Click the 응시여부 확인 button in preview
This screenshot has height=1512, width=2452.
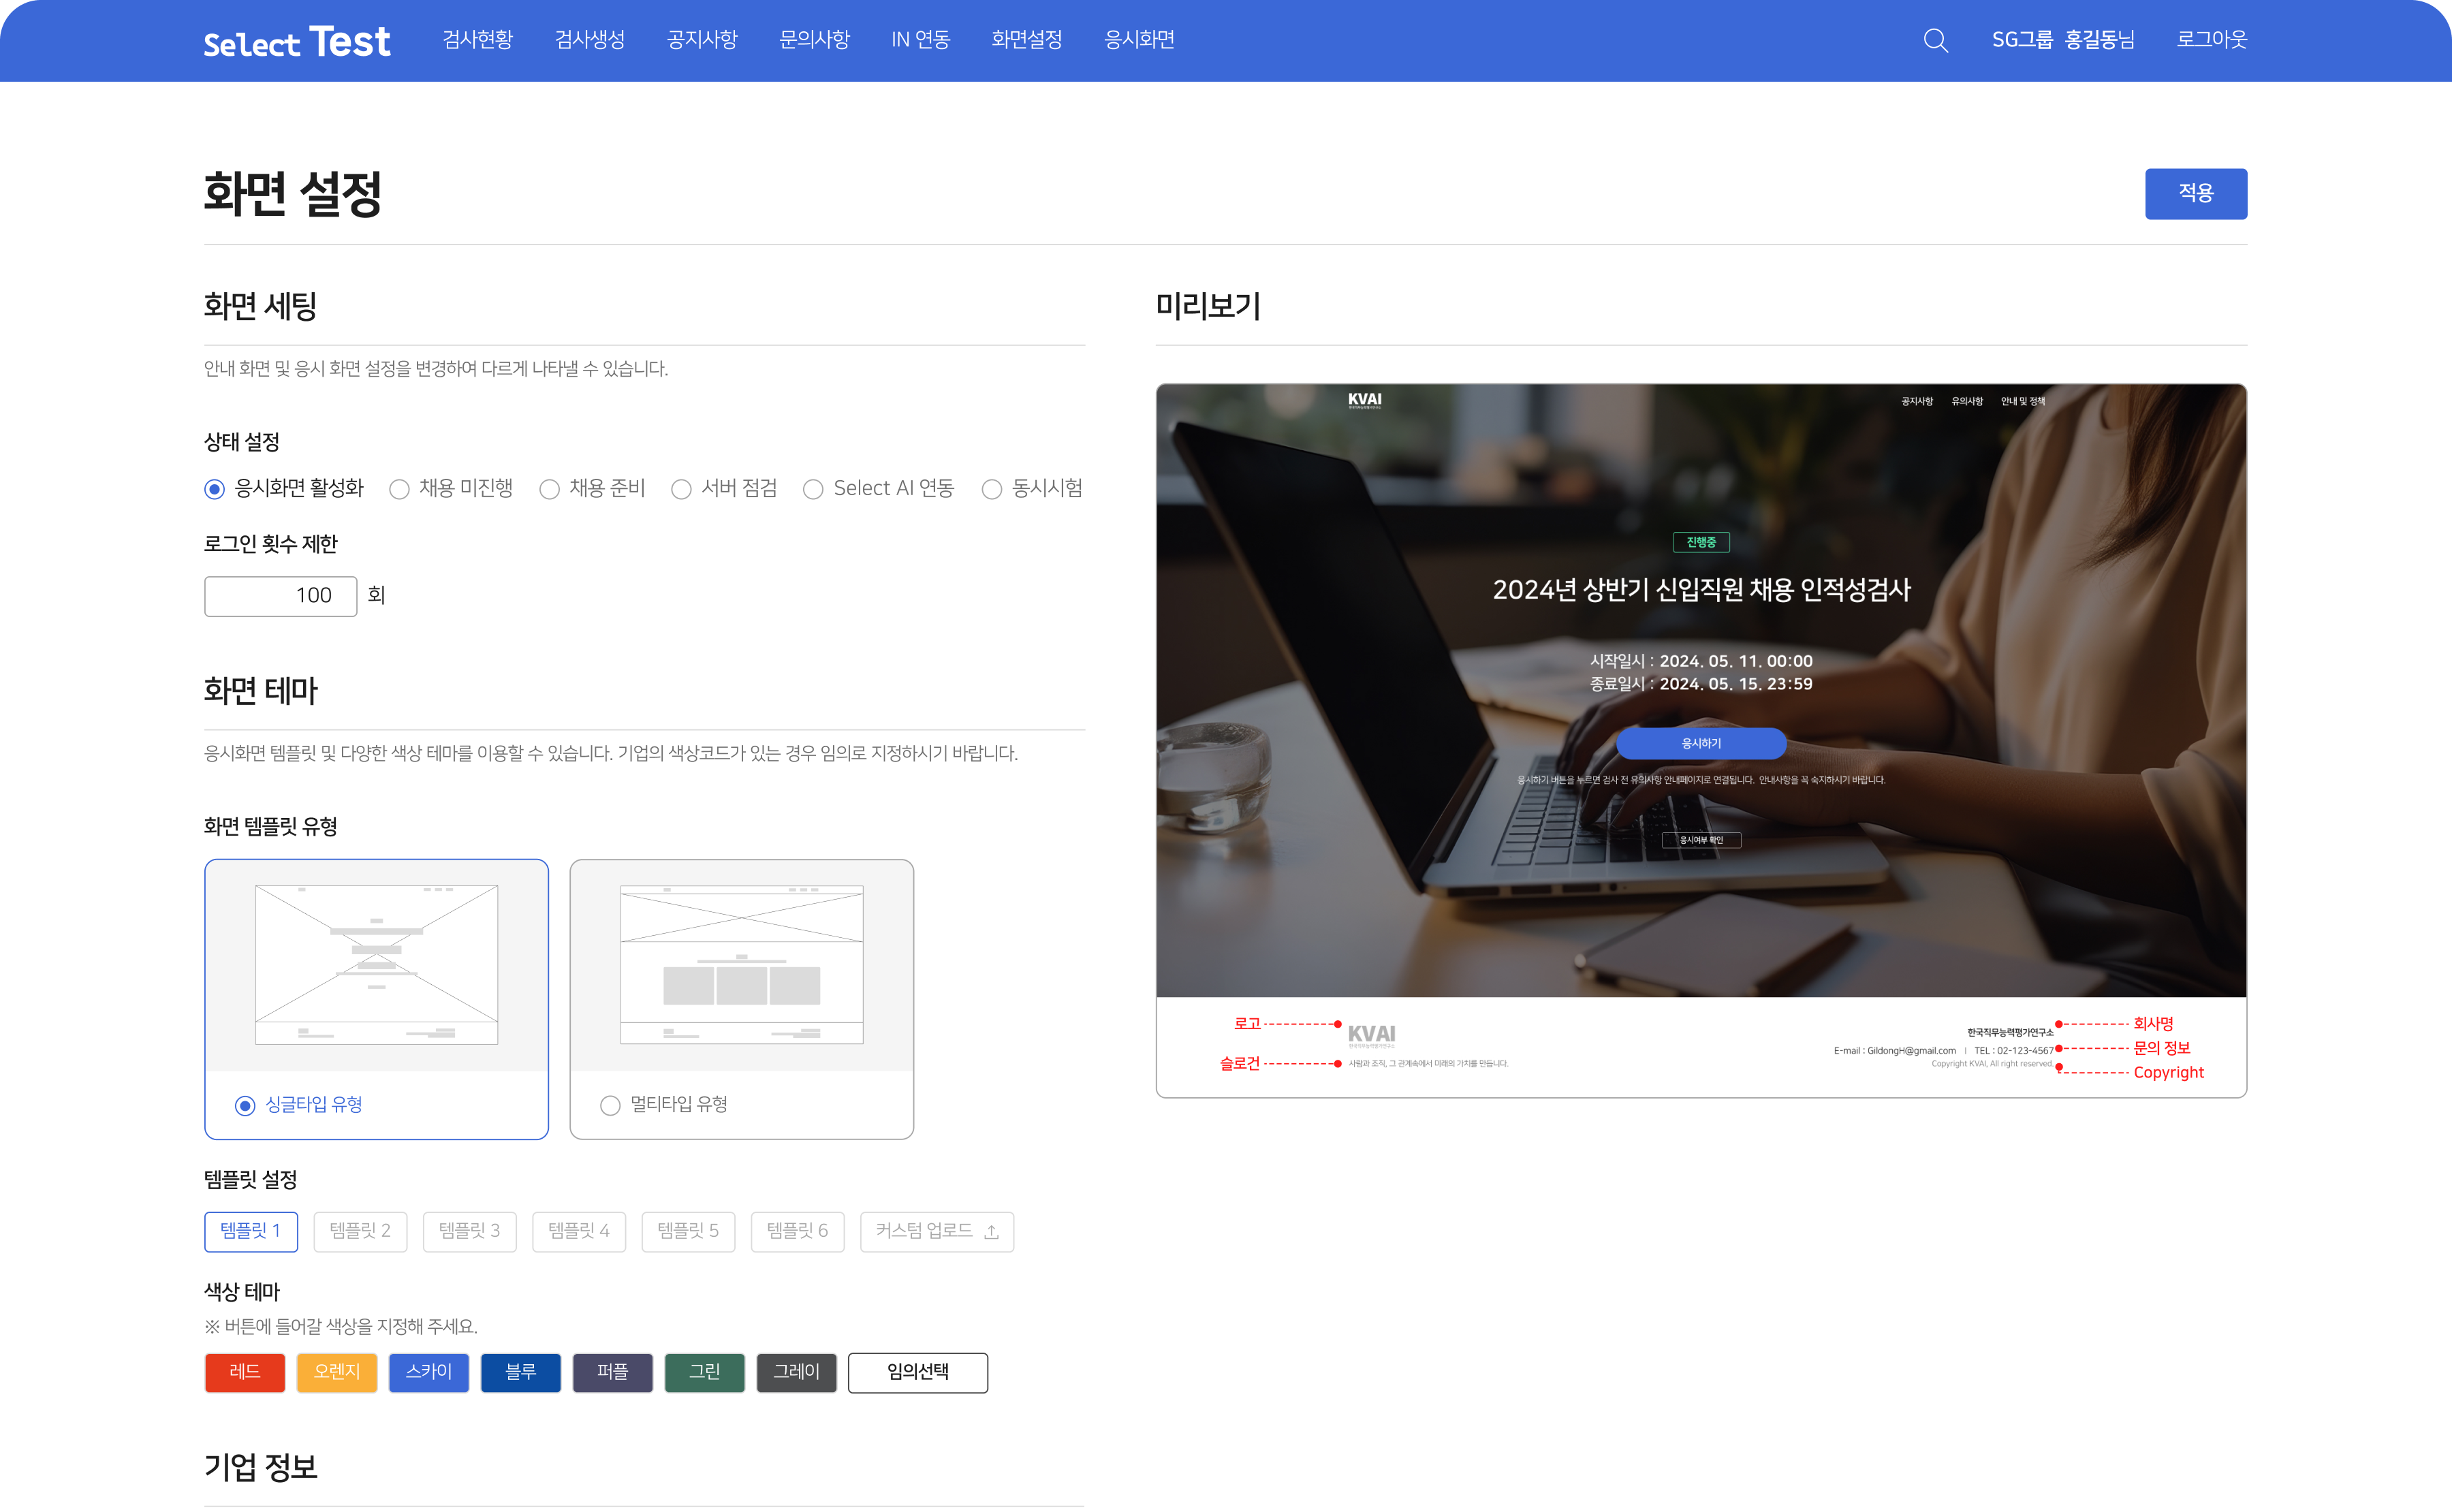(1701, 841)
